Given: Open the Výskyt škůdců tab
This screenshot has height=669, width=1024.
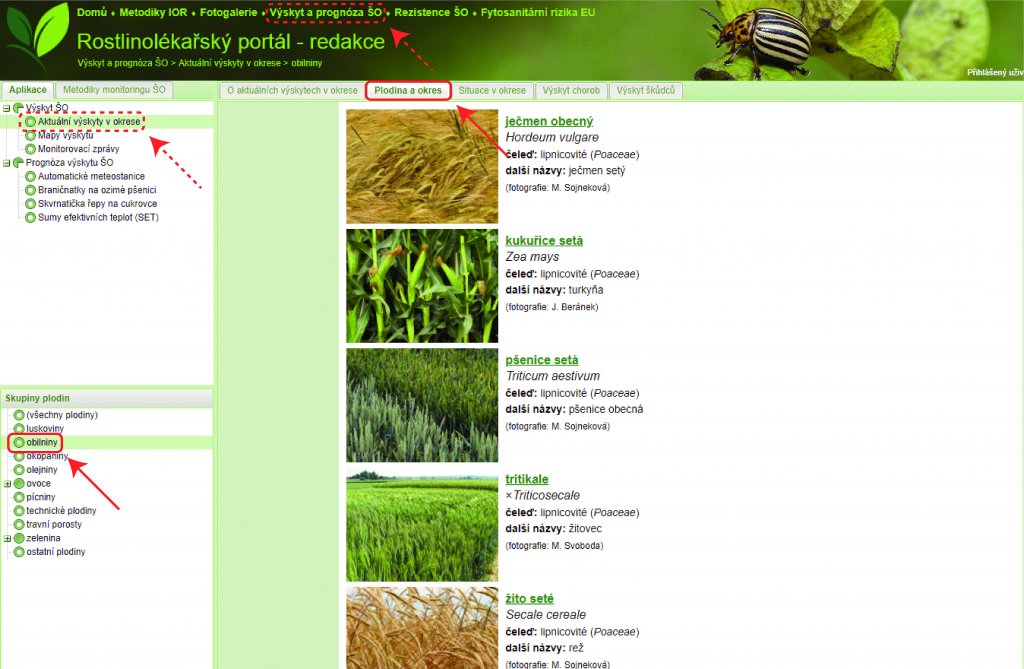Looking at the screenshot, I should pyautogui.click(x=646, y=91).
